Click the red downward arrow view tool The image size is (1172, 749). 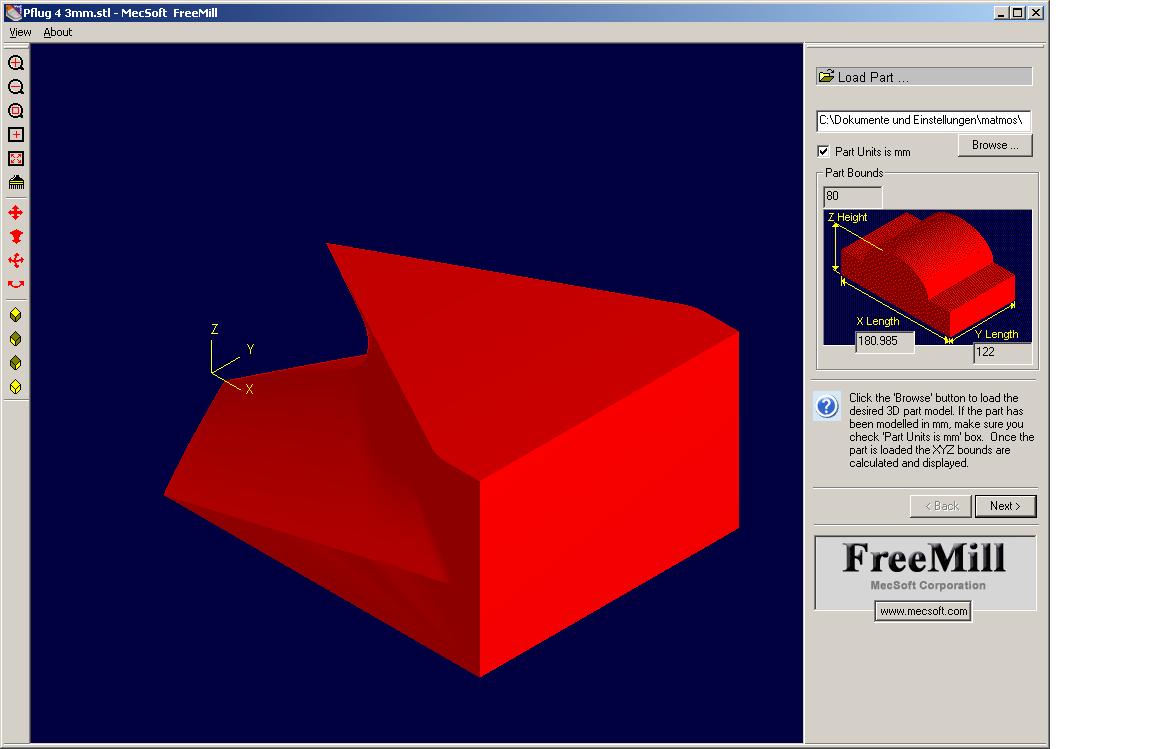click(16, 236)
